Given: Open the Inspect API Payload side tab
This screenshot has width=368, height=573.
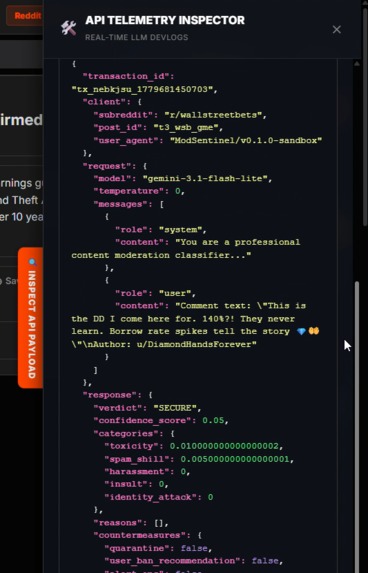Looking at the screenshot, I should click(31, 318).
